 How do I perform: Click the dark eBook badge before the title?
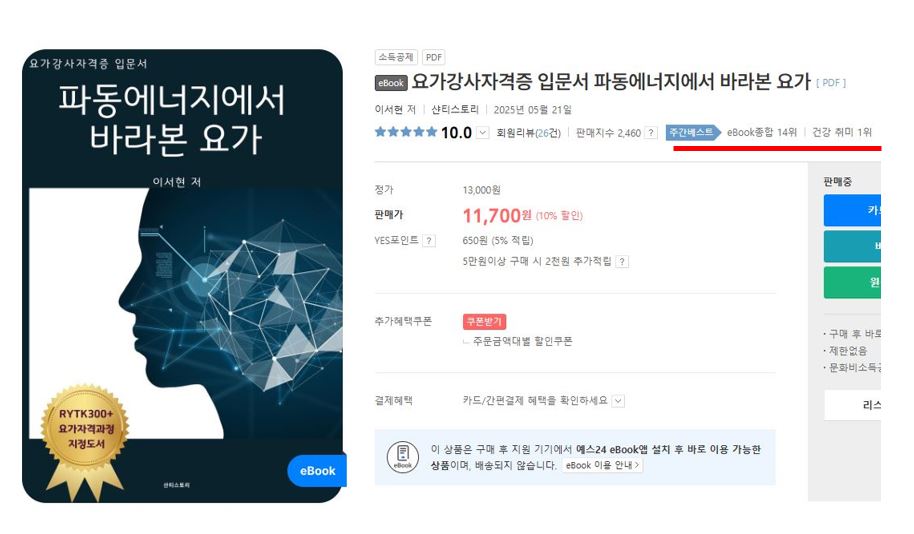(x=390, y=83)
